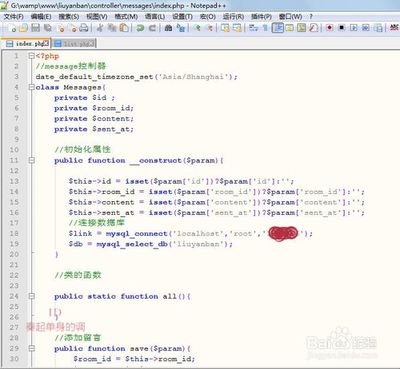Image resolution: width=400 pixels, height=369 pixels.
Task: Collapse the class Messages fold marker
Action: tap(31, 87)
